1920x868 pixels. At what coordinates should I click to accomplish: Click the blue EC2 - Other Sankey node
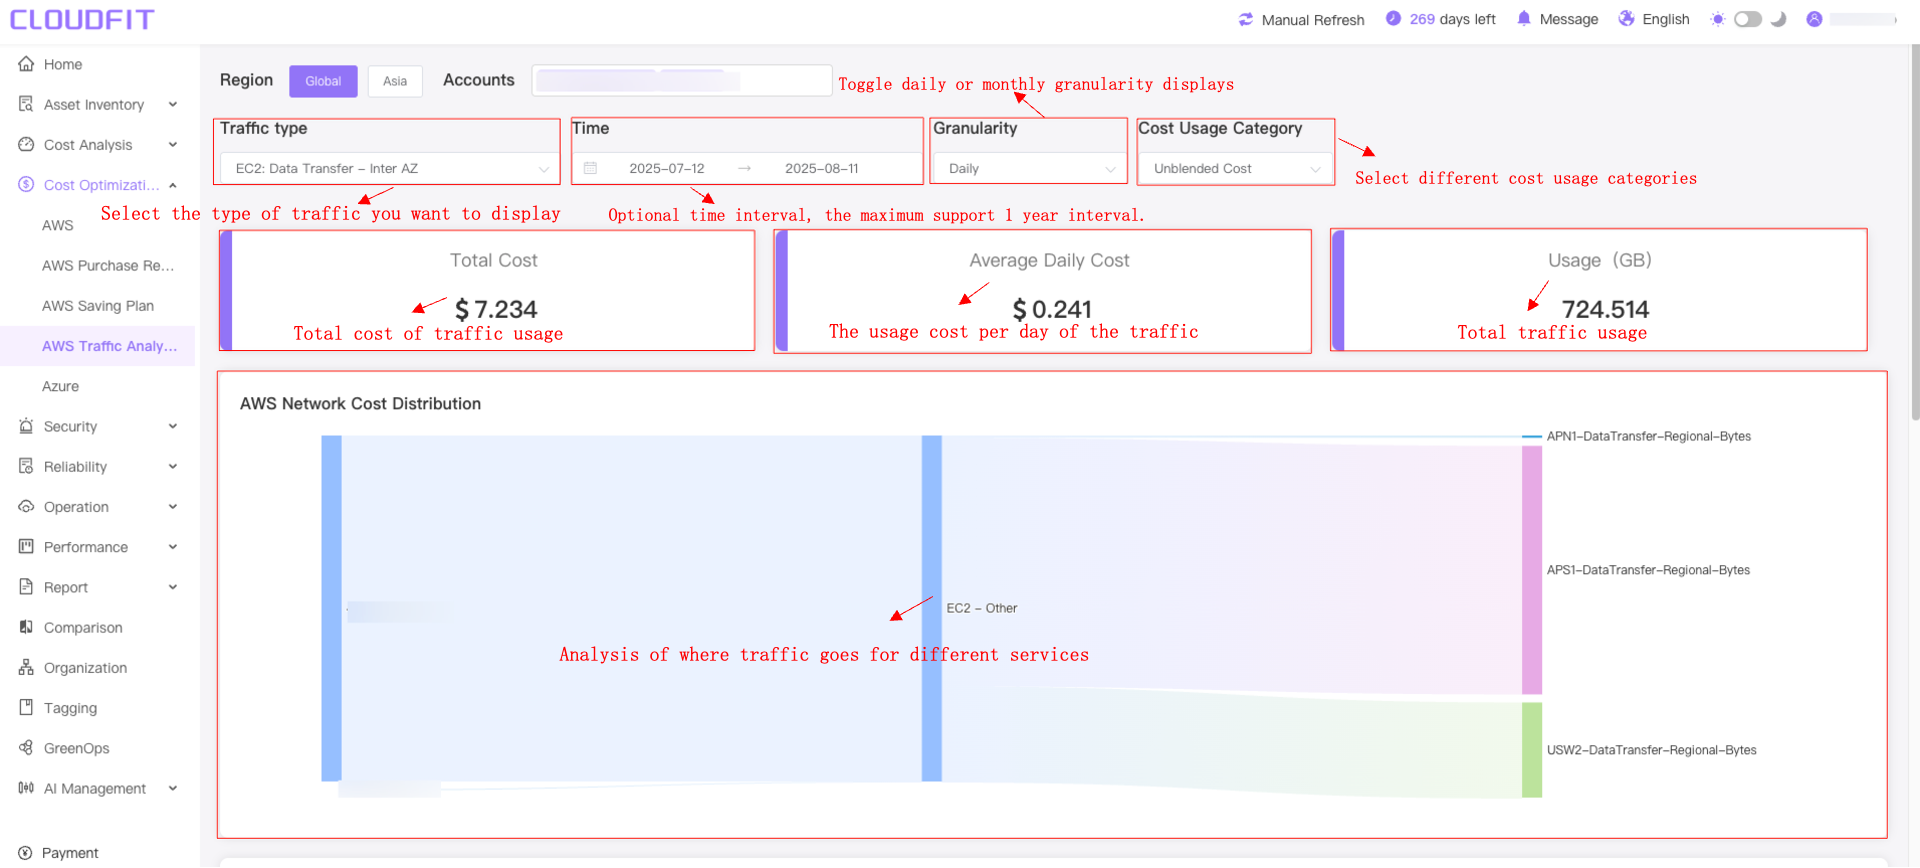click(931, 608)
